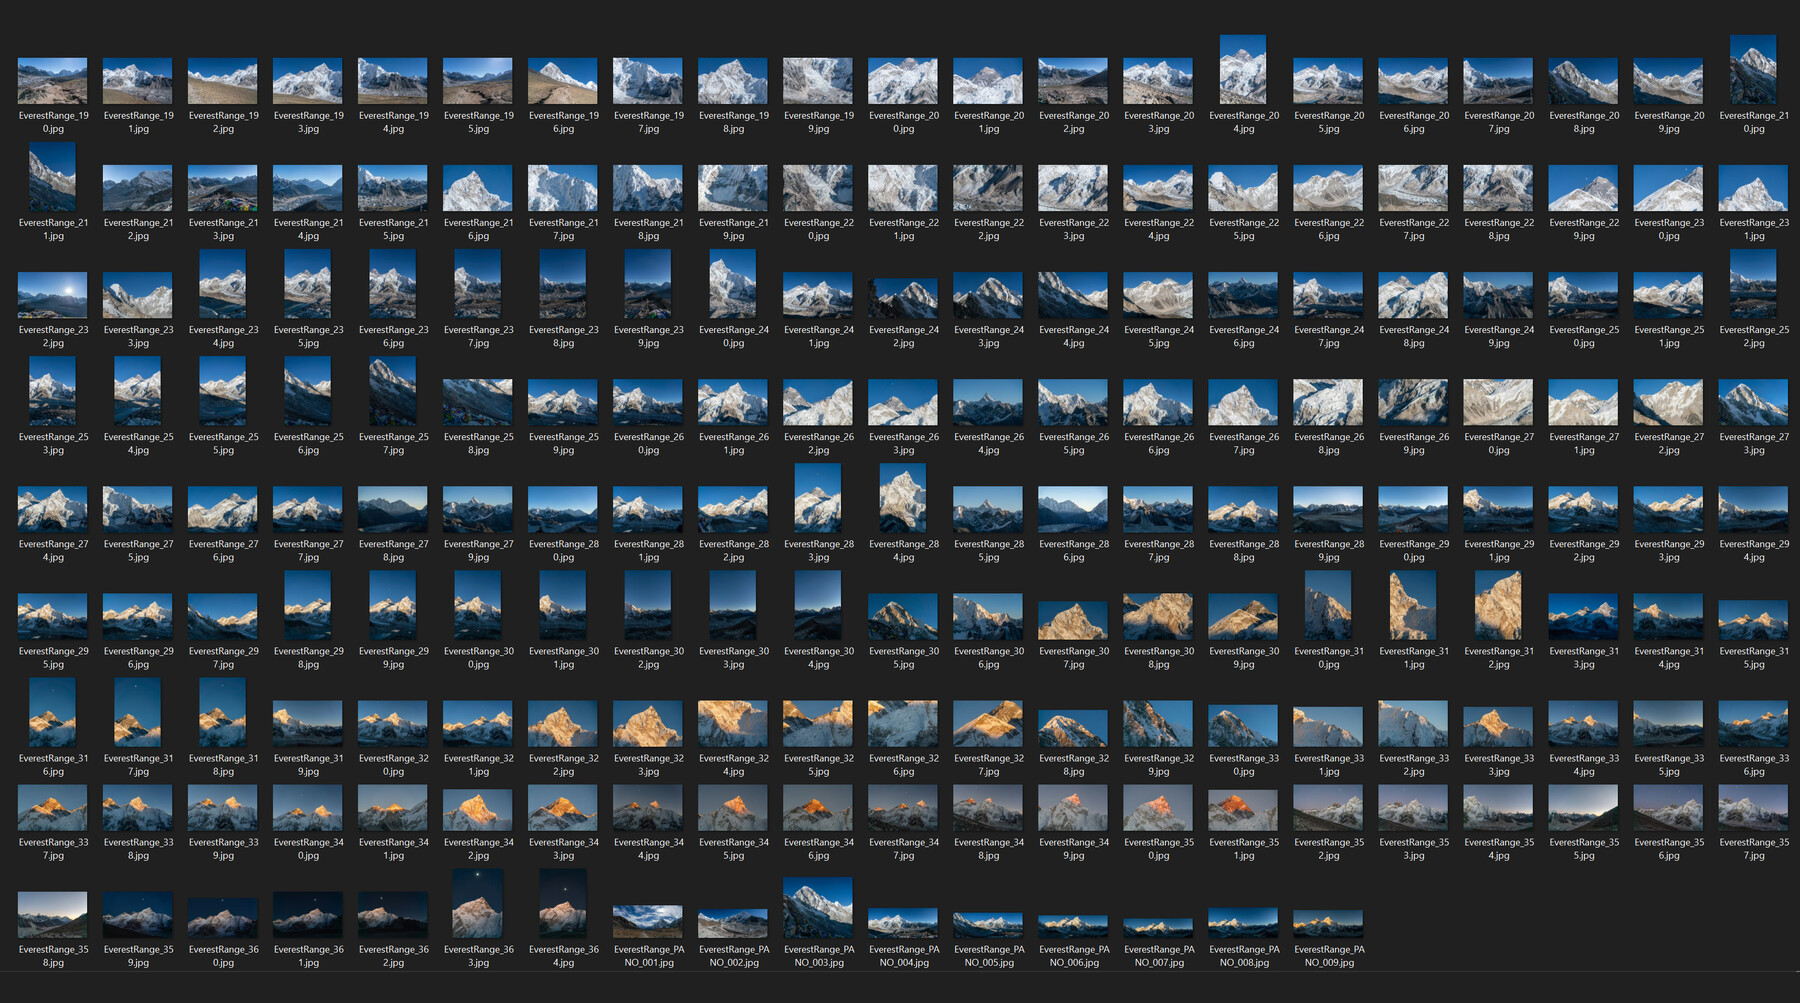Click the filename label EverestRange_333.jpg
This screenshot has width=1800, height=1003.
(x=1498, y=764)
